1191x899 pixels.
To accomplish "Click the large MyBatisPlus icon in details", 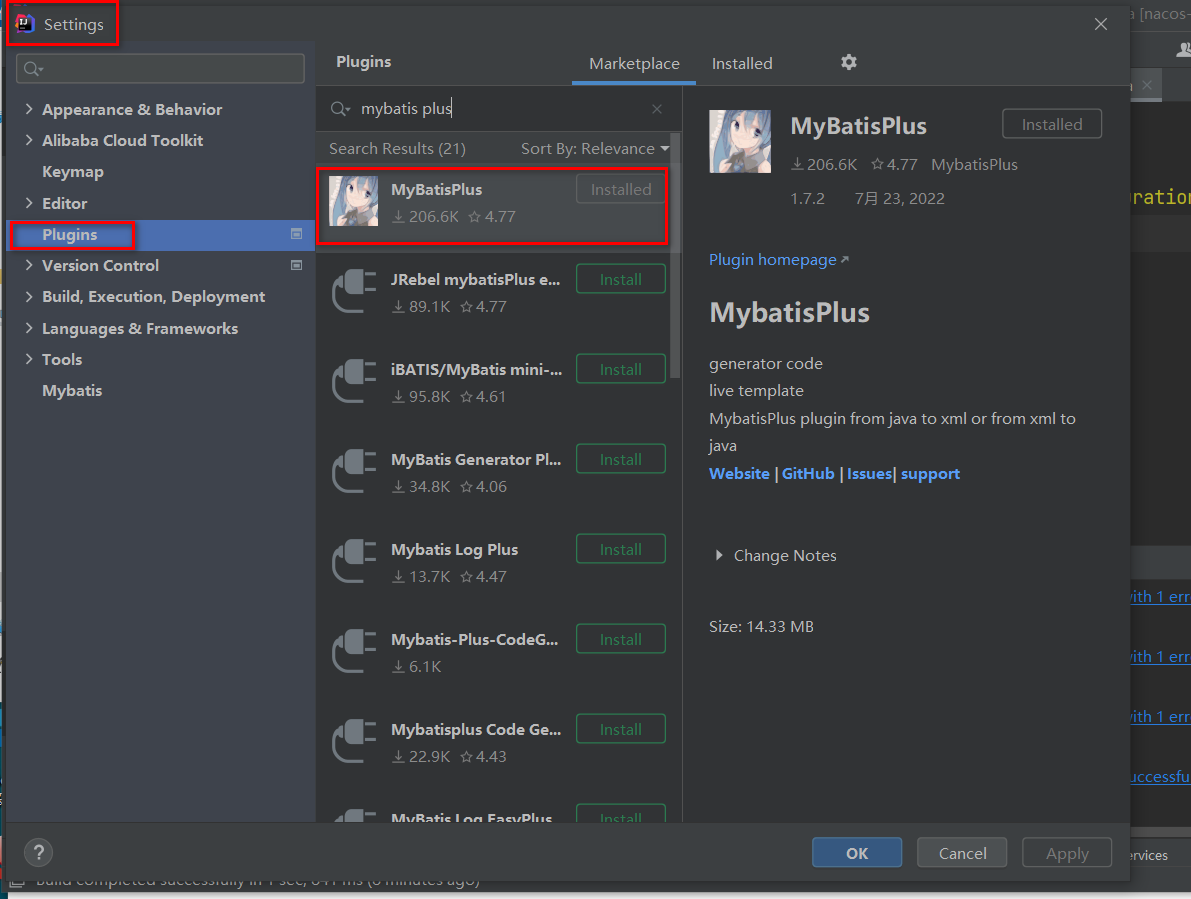I will click(740, 141).
